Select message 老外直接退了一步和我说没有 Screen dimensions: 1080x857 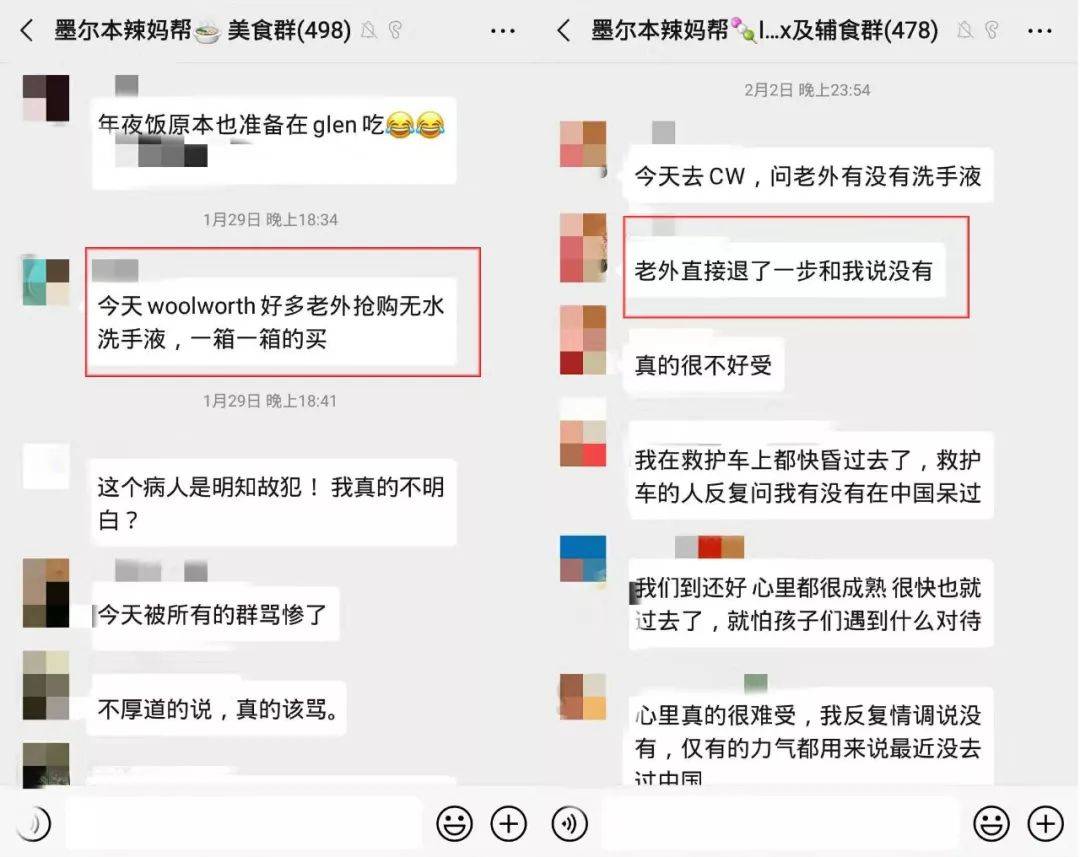pyautogui.click(x=786, y=270)
